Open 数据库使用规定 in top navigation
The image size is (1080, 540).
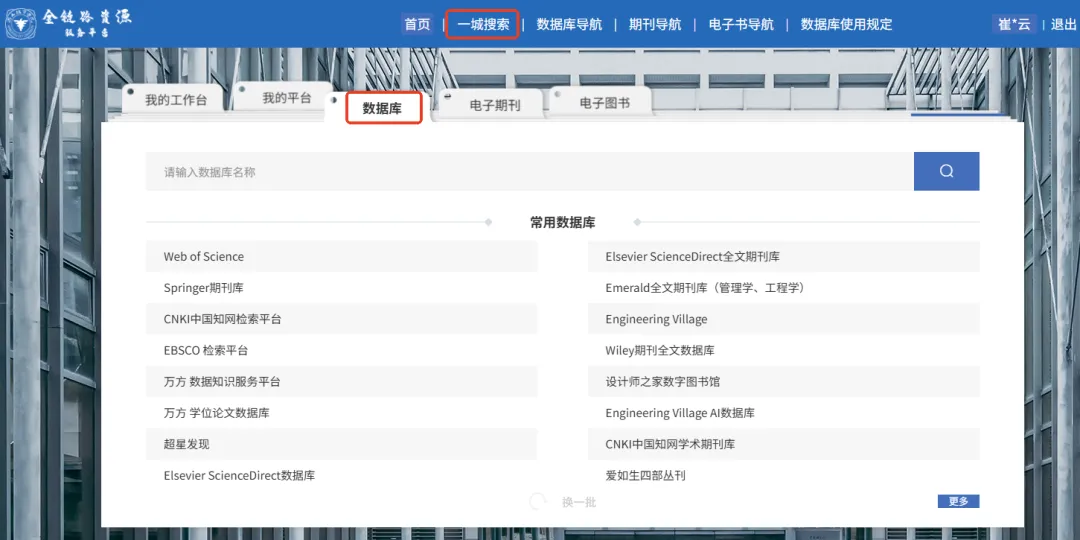coord(846,24)
